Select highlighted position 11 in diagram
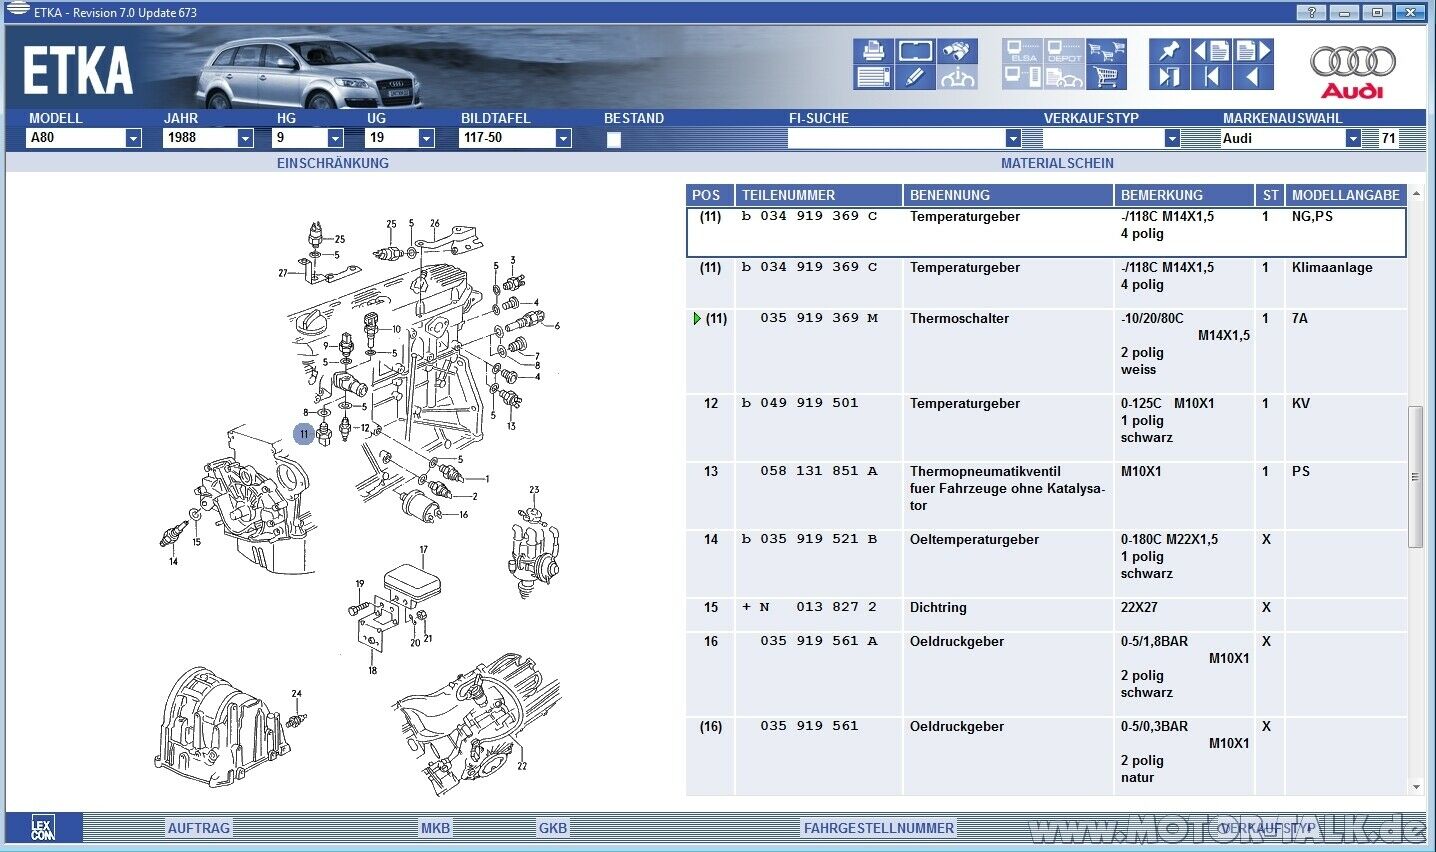This screenshot has width=1436, height=852. 304,434
